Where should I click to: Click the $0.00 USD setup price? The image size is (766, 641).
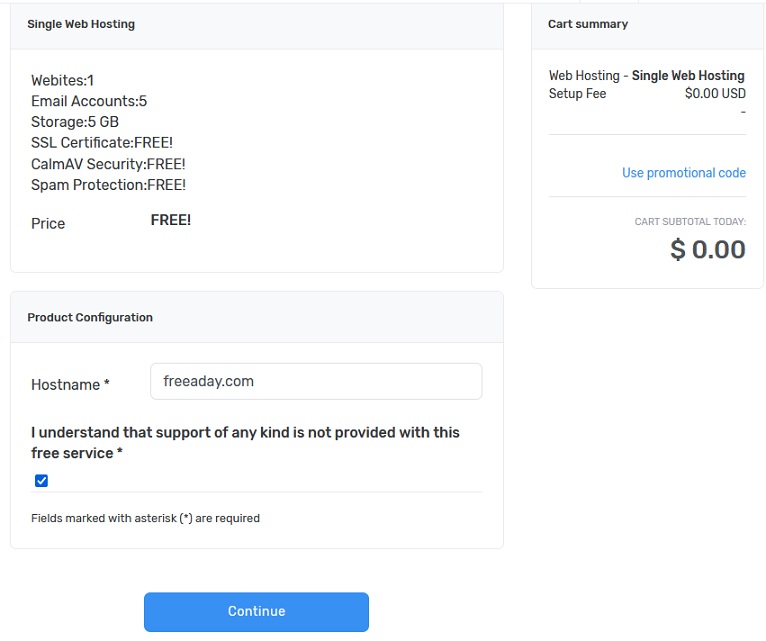point(715,94)
